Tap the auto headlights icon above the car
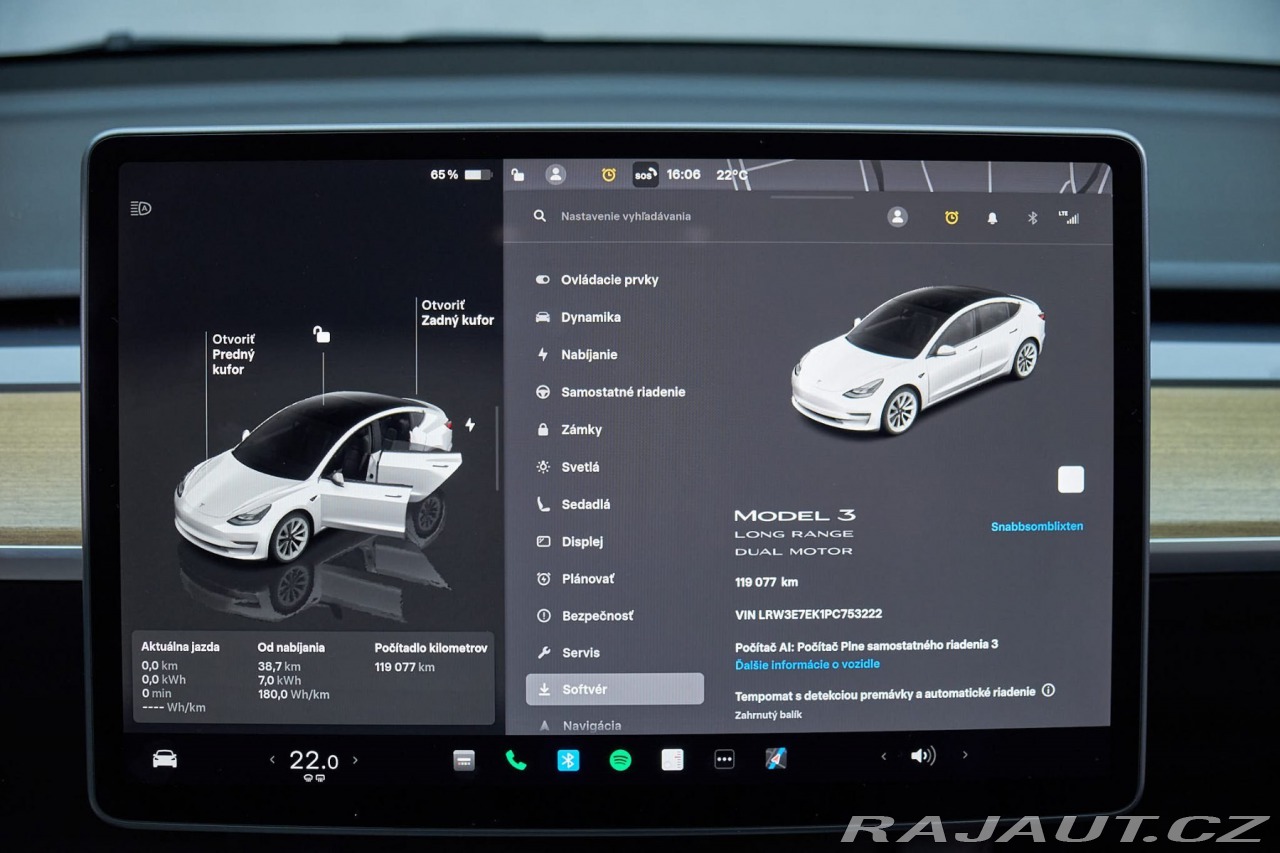Viewport: 1280px width, 853px height. 141,208
